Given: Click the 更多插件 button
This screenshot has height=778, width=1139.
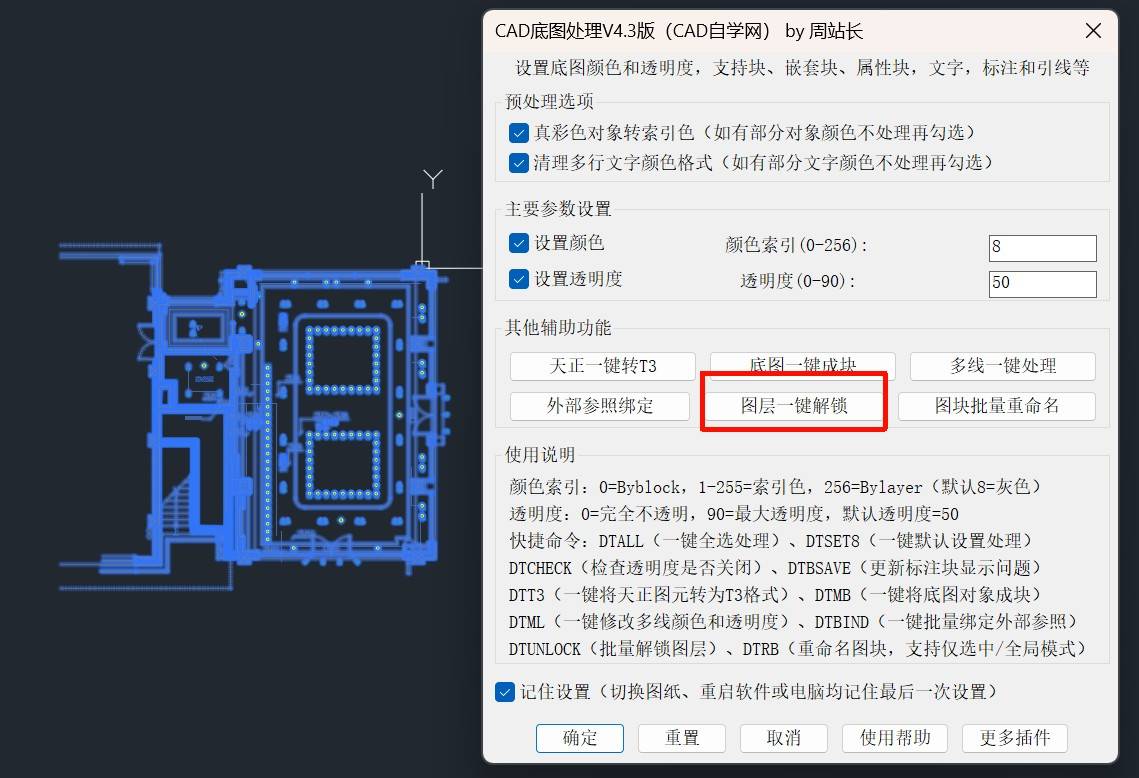Looking at the screenshot, I should coord(1015,738).
